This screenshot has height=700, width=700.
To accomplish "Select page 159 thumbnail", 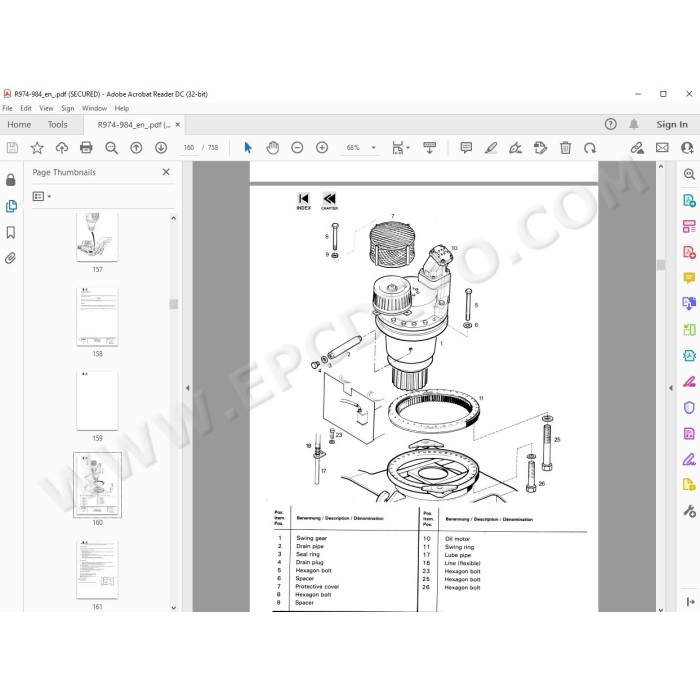I will [x=97, y=401].
